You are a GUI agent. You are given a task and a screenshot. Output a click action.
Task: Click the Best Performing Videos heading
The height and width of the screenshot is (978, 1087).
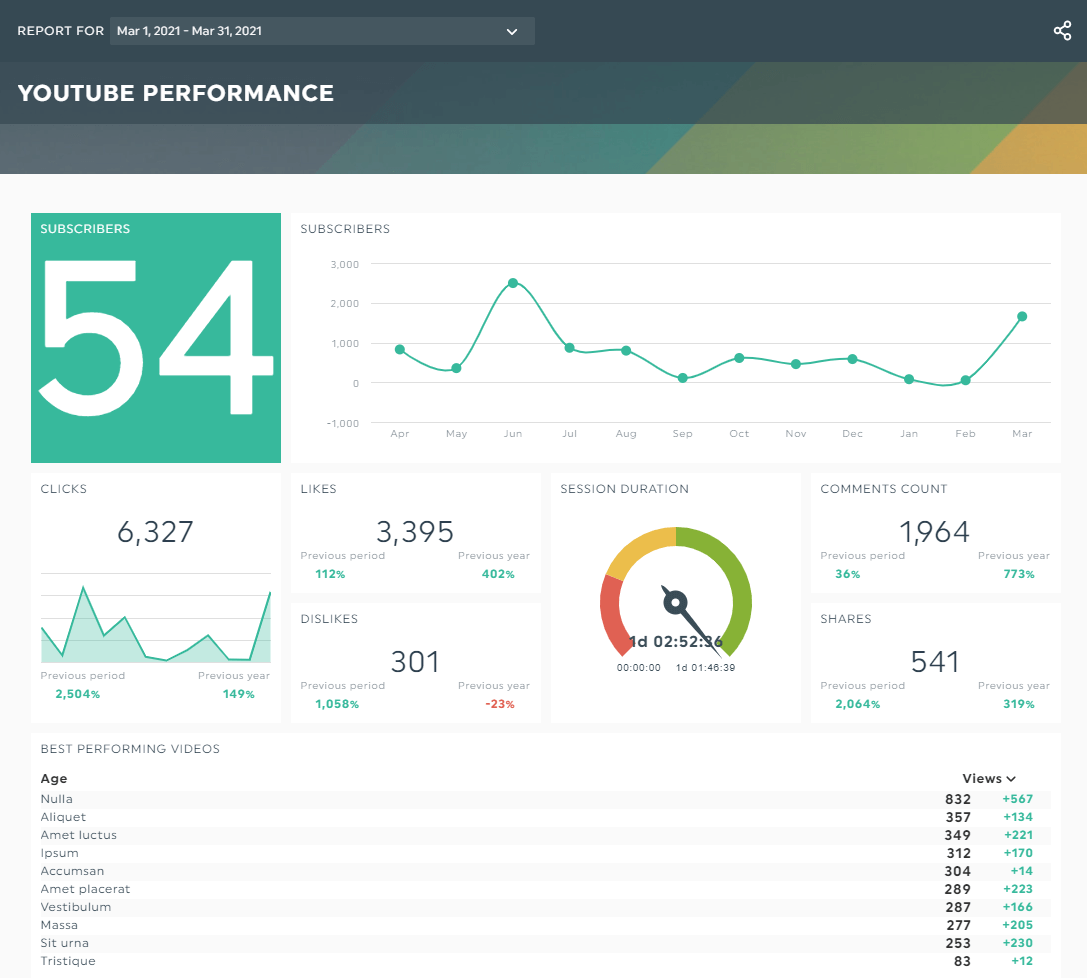130,749
